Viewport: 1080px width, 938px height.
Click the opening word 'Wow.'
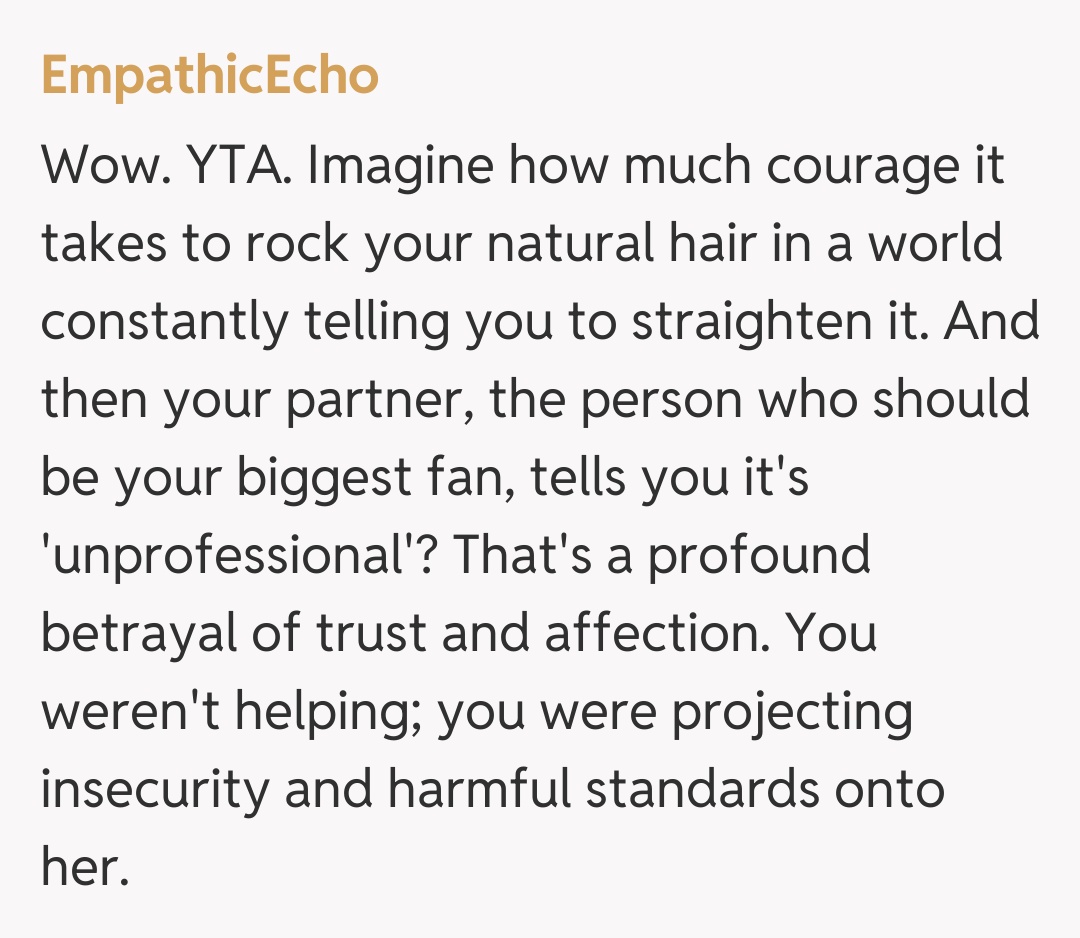101,166
